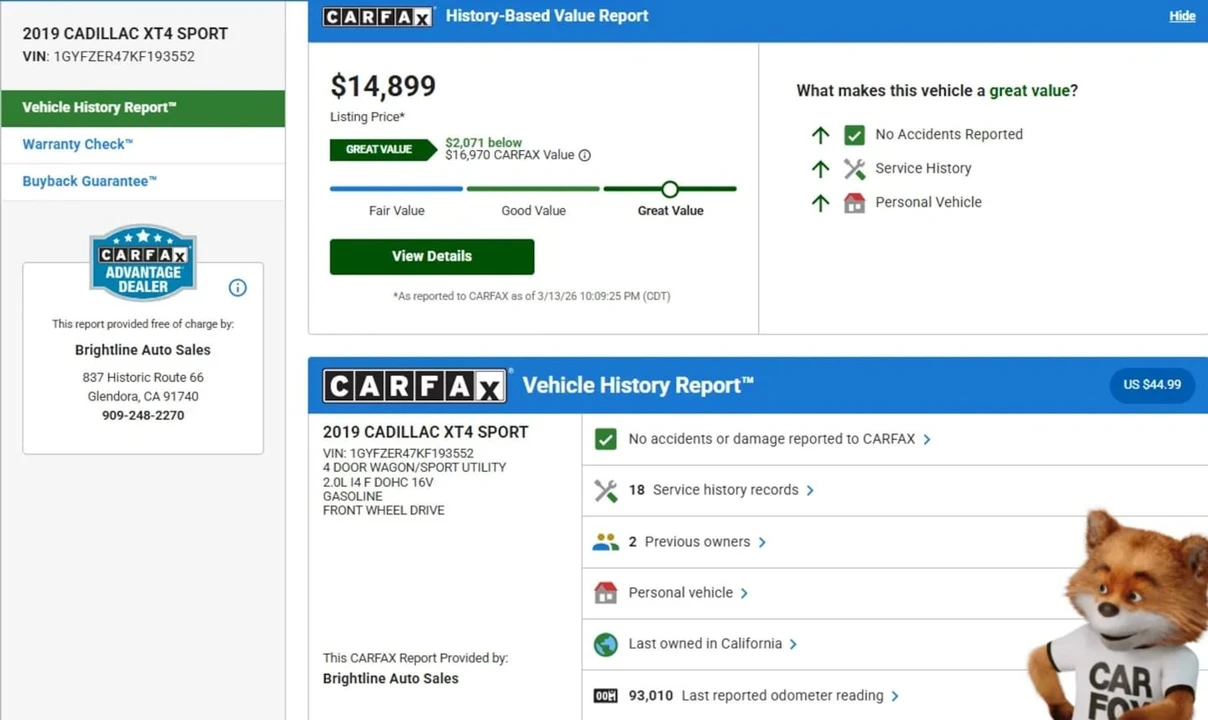The width and height of the screenshot is (1208, 720).
Task: Click the View Details button
Action: click(x=432, y=256)
